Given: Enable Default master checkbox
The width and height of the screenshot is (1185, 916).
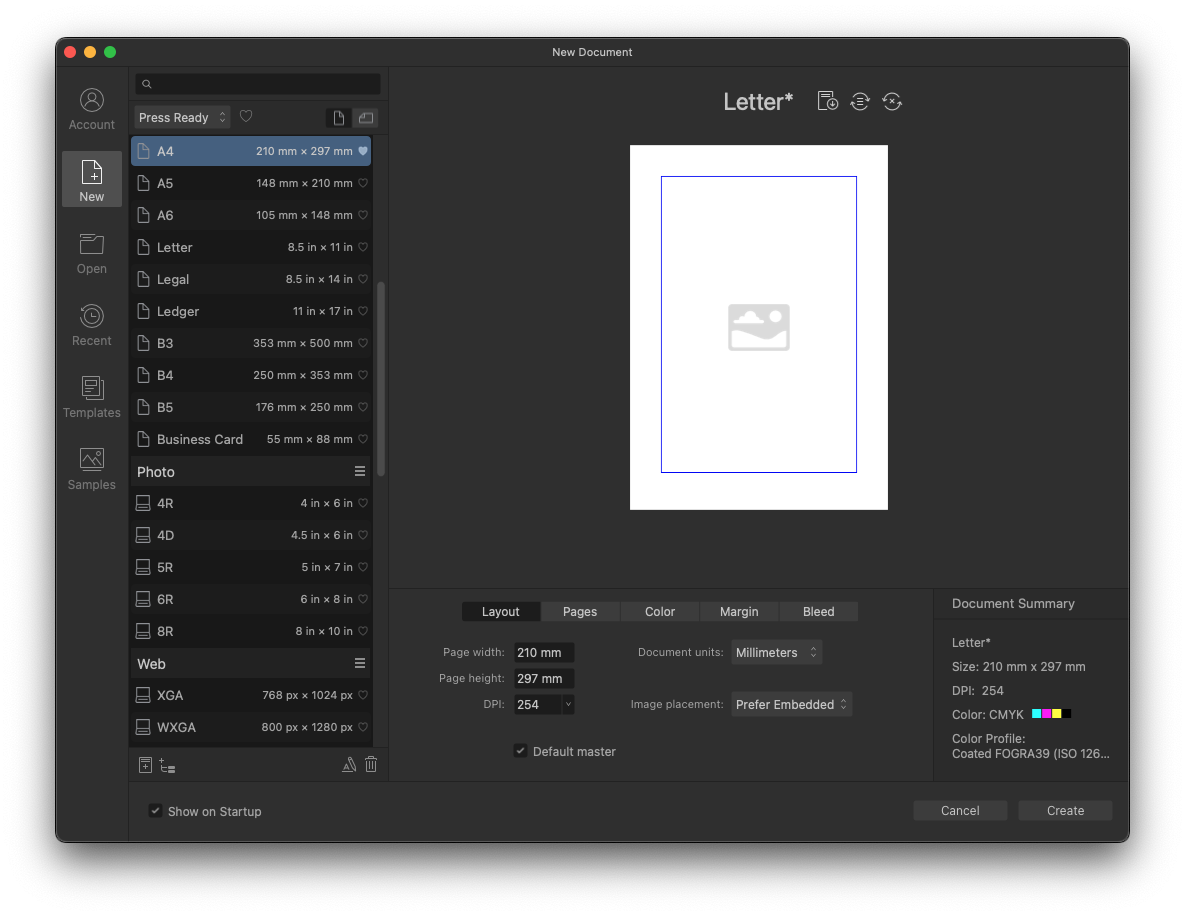Looking at the screenshot, I should (x=520, y=751).
